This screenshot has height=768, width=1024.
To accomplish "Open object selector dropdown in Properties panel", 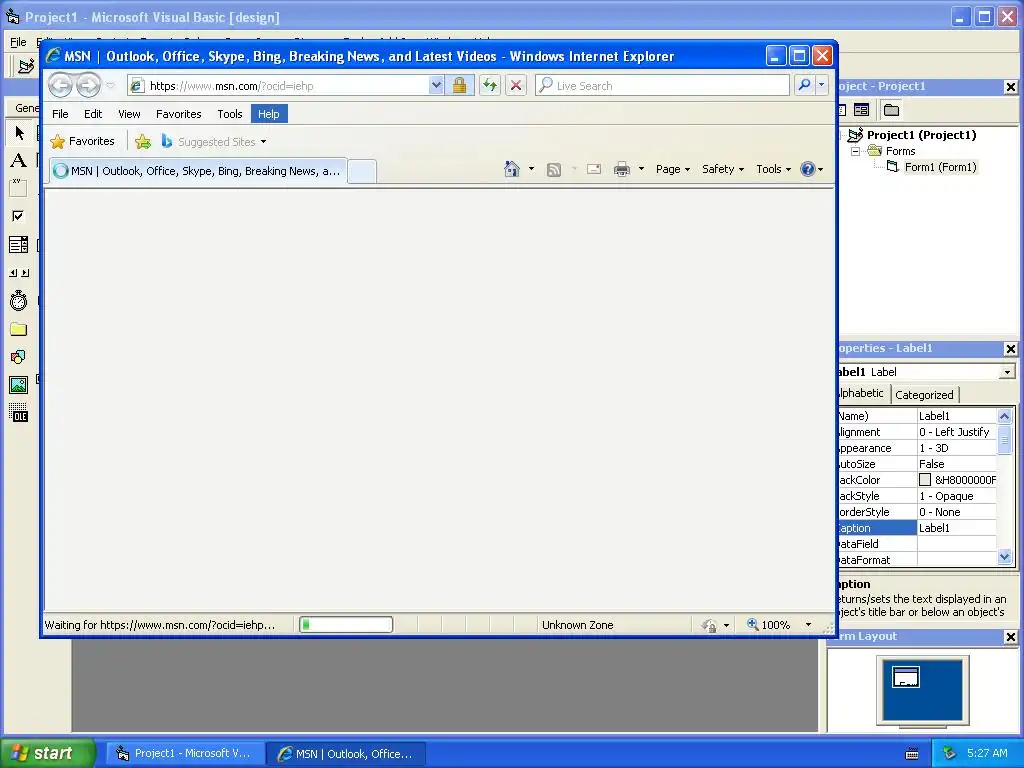I will coord(1007,372).
